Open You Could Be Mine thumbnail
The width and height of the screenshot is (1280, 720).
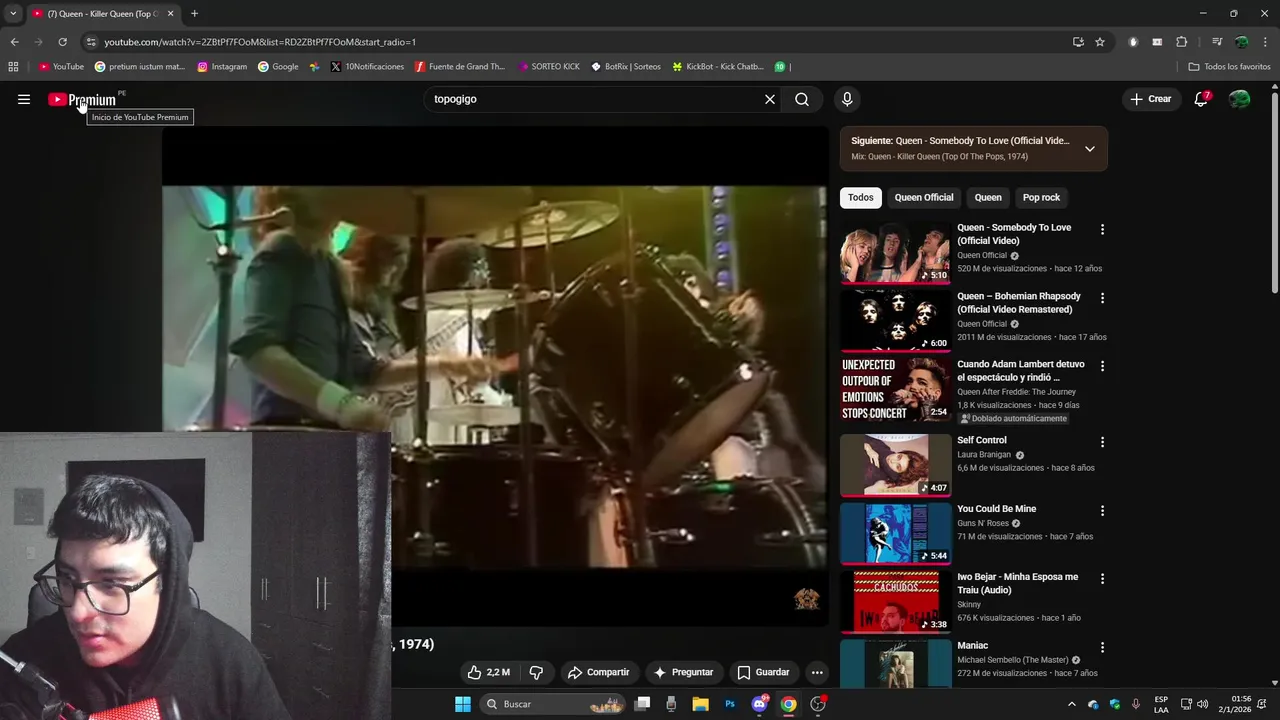[895, 534]
